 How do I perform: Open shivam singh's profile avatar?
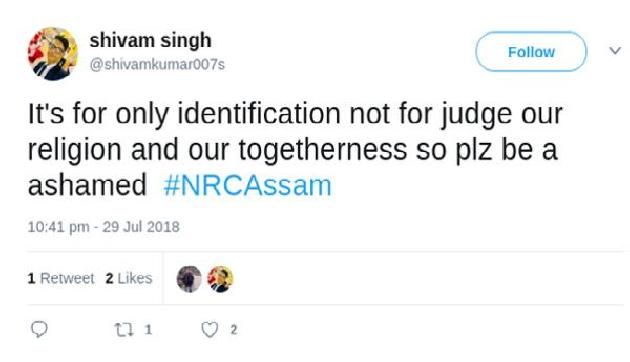pos(53,54)
